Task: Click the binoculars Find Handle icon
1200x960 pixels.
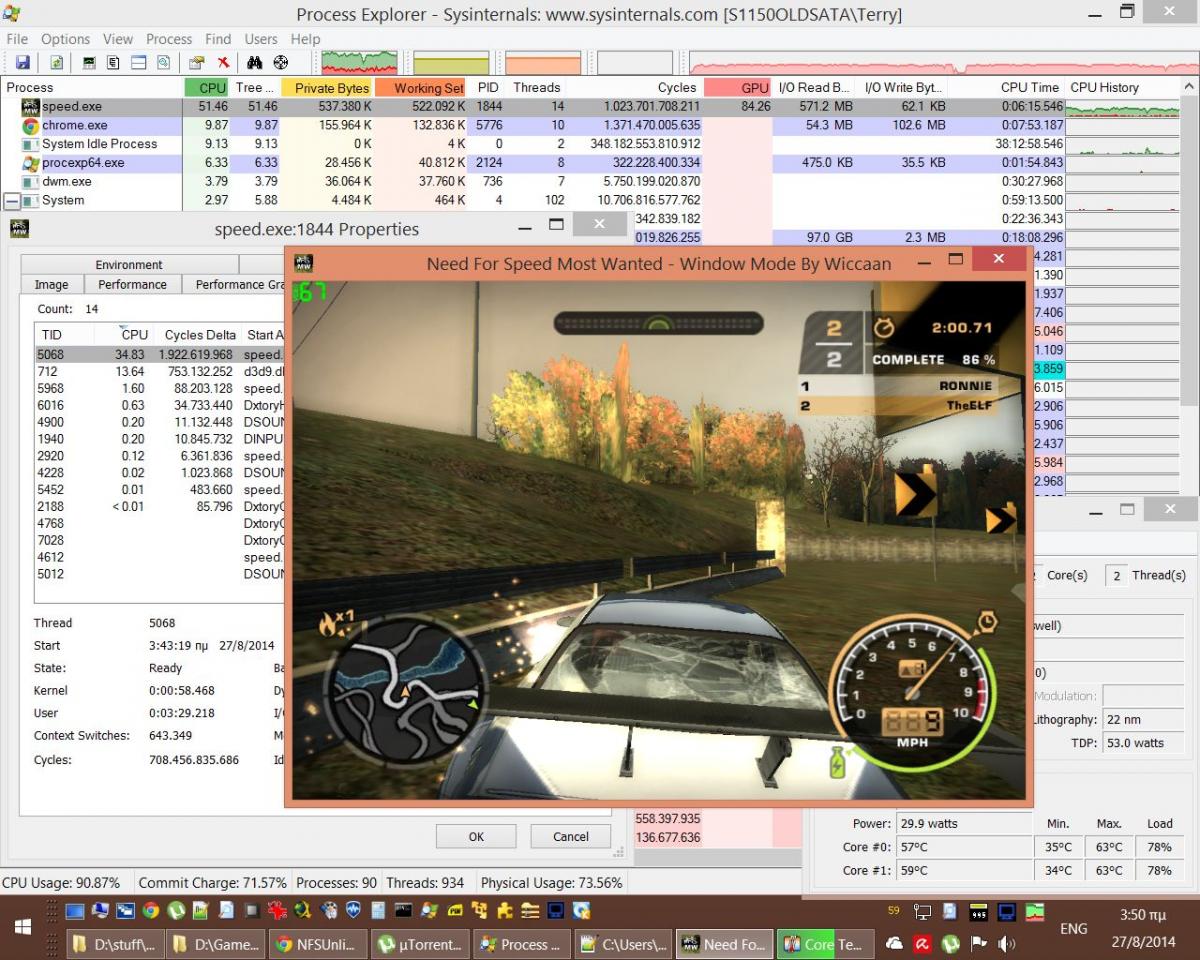Action: (255, 63)
